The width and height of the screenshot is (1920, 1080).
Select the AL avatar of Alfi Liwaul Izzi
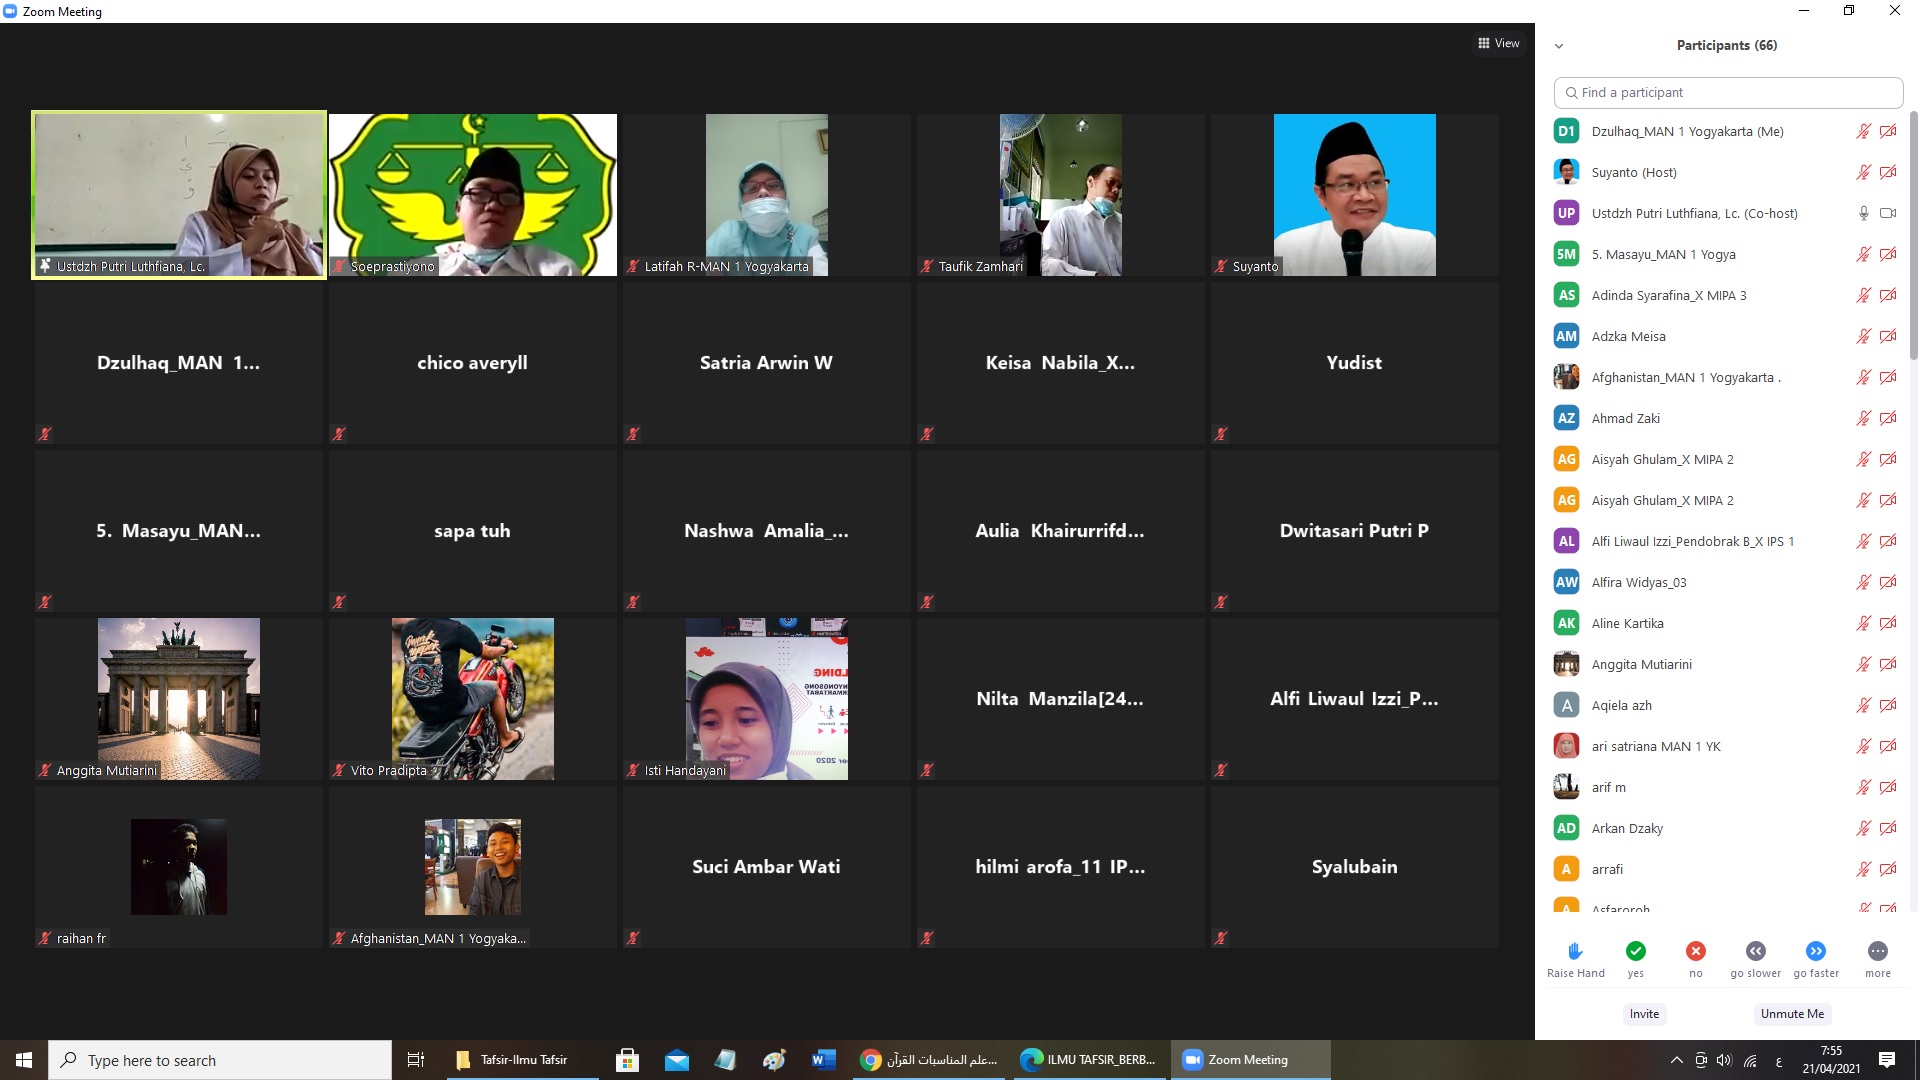1566,541
